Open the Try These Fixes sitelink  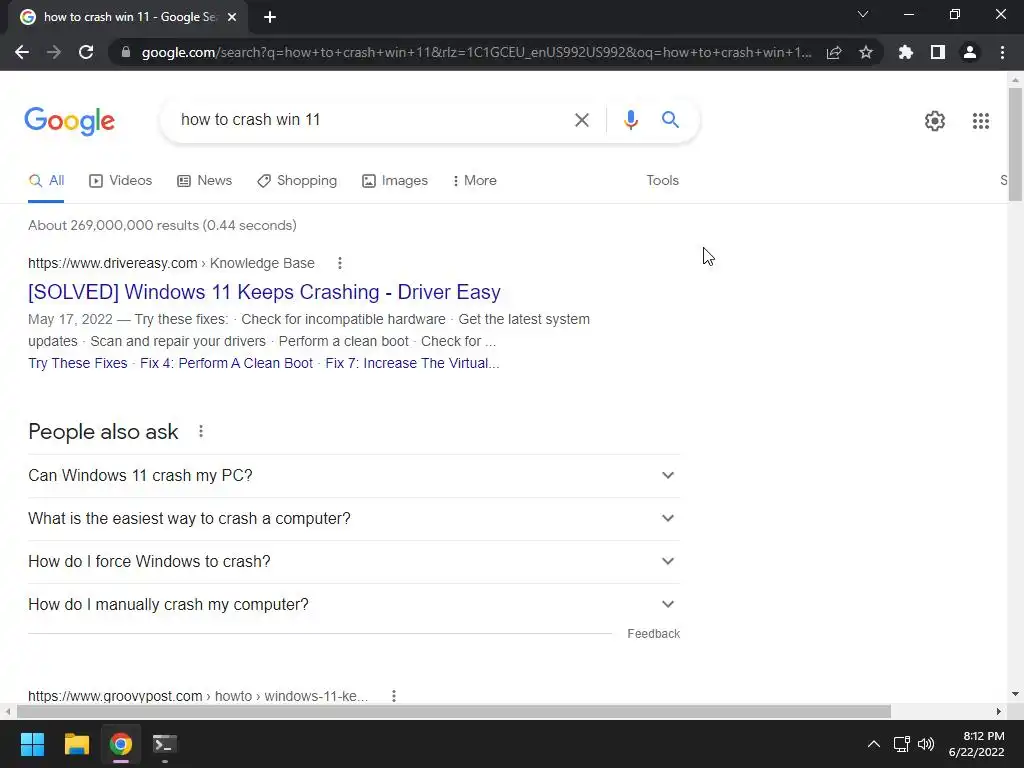[78, 363]
